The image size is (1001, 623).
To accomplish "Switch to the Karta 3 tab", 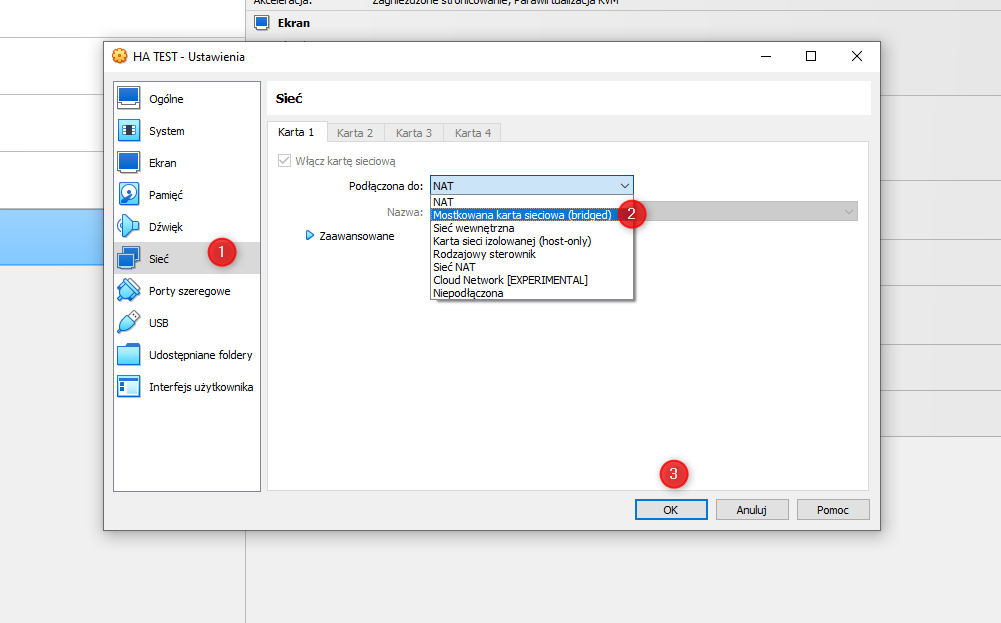I will (414, 132).
